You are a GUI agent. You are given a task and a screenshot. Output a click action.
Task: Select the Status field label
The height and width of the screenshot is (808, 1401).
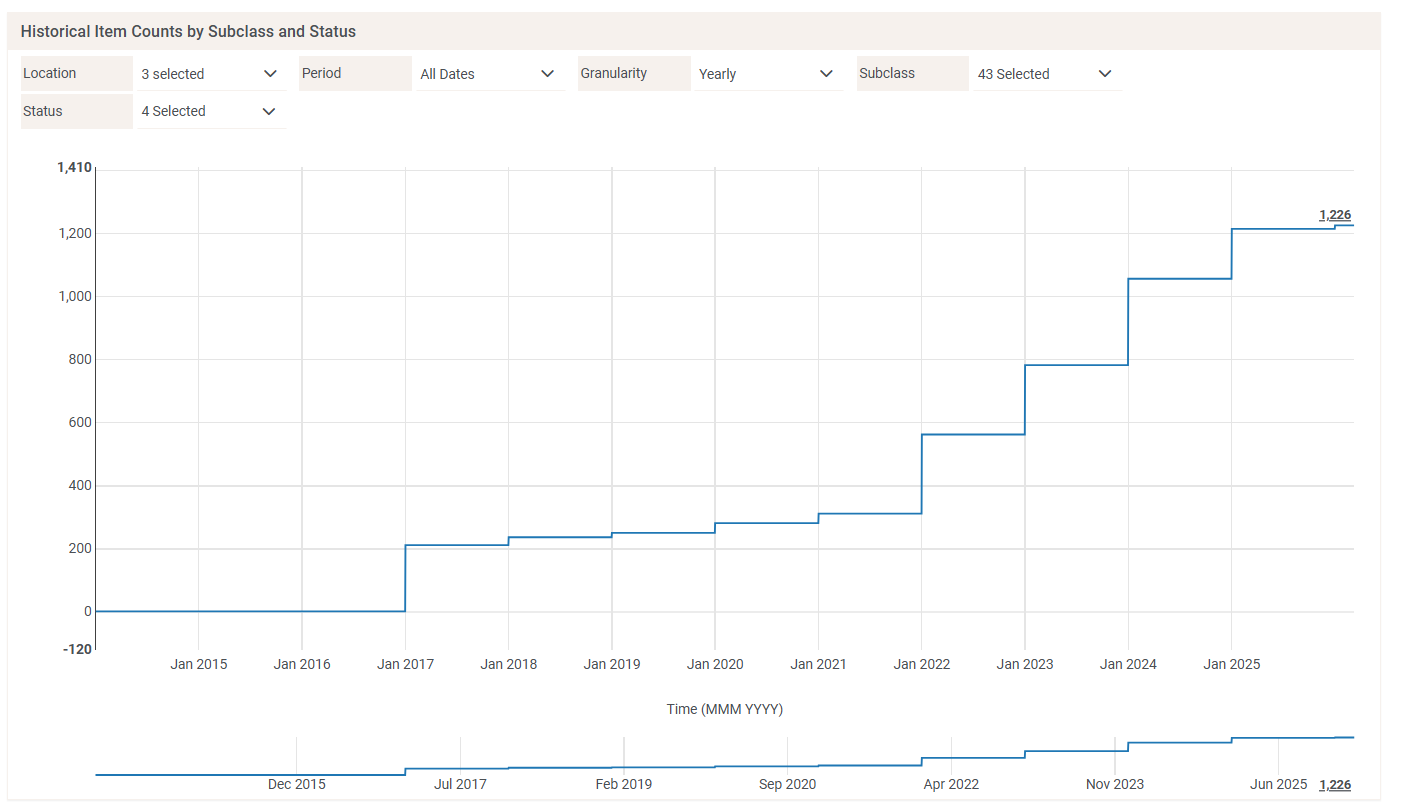[43, 111]
